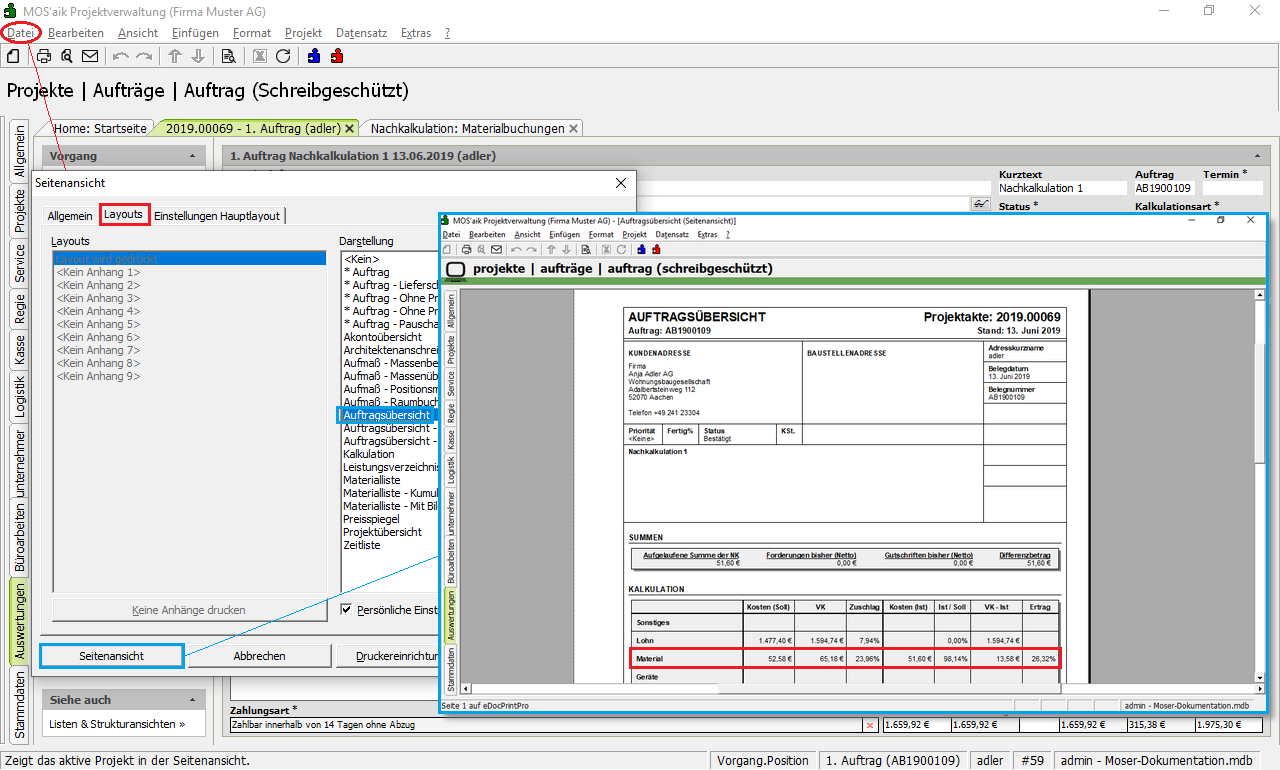Open the Extras menu

[x=415, y=33]
